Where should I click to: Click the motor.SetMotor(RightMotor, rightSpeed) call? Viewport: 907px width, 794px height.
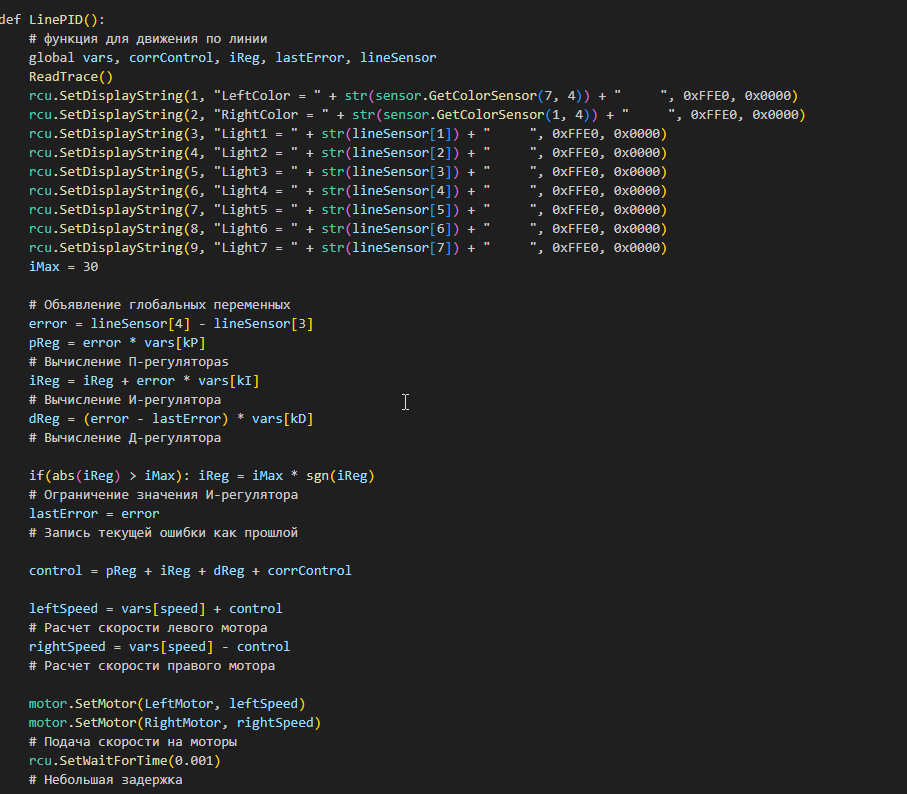click(x=174, y=723)
